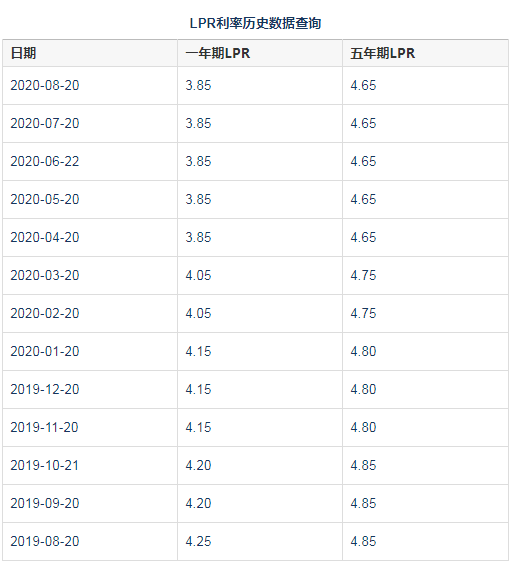The width and height of the screenshot is (510, 561).
Task: Click the date cell 2020-08-20
Action: tap(45, 85)
